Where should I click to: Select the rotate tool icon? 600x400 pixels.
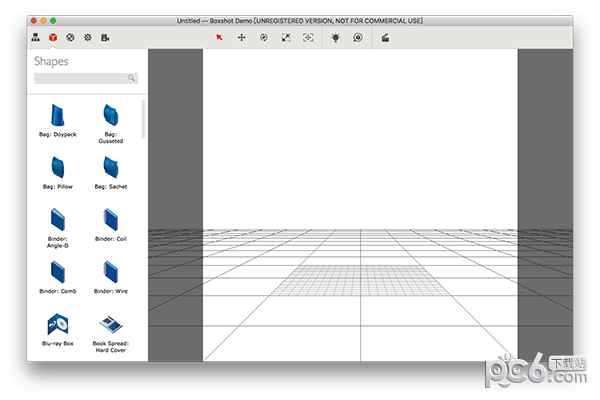click(264, 38)
